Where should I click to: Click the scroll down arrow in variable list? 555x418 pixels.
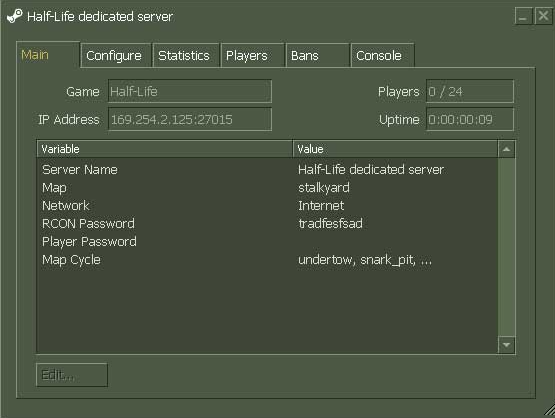pyautogui.click(x=506, y=345)
